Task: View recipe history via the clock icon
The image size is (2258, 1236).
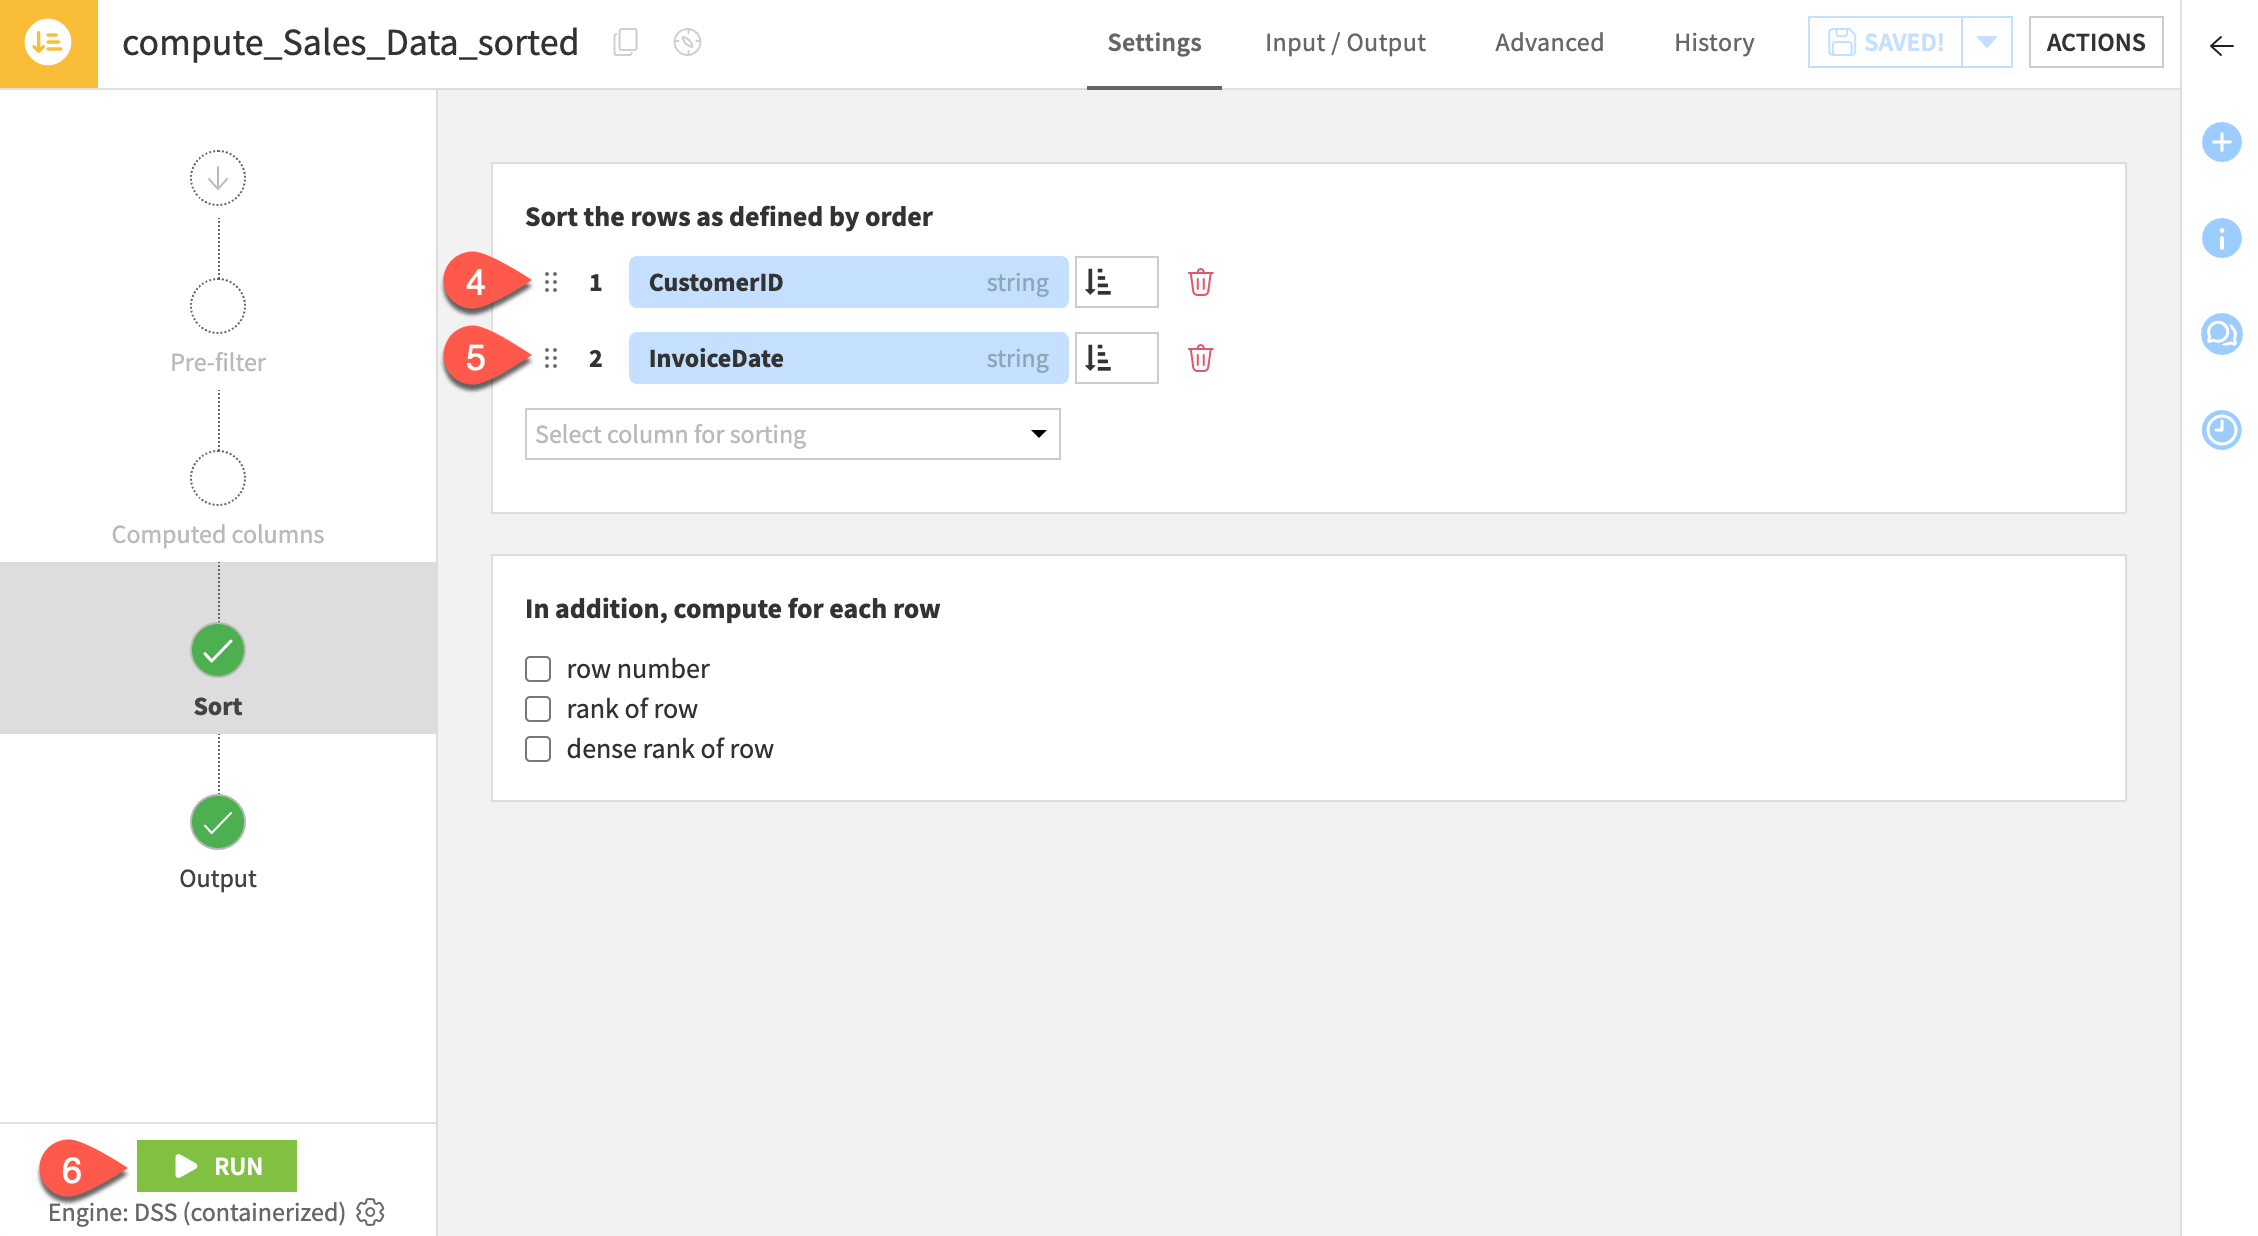Action: click(2221, 430)
